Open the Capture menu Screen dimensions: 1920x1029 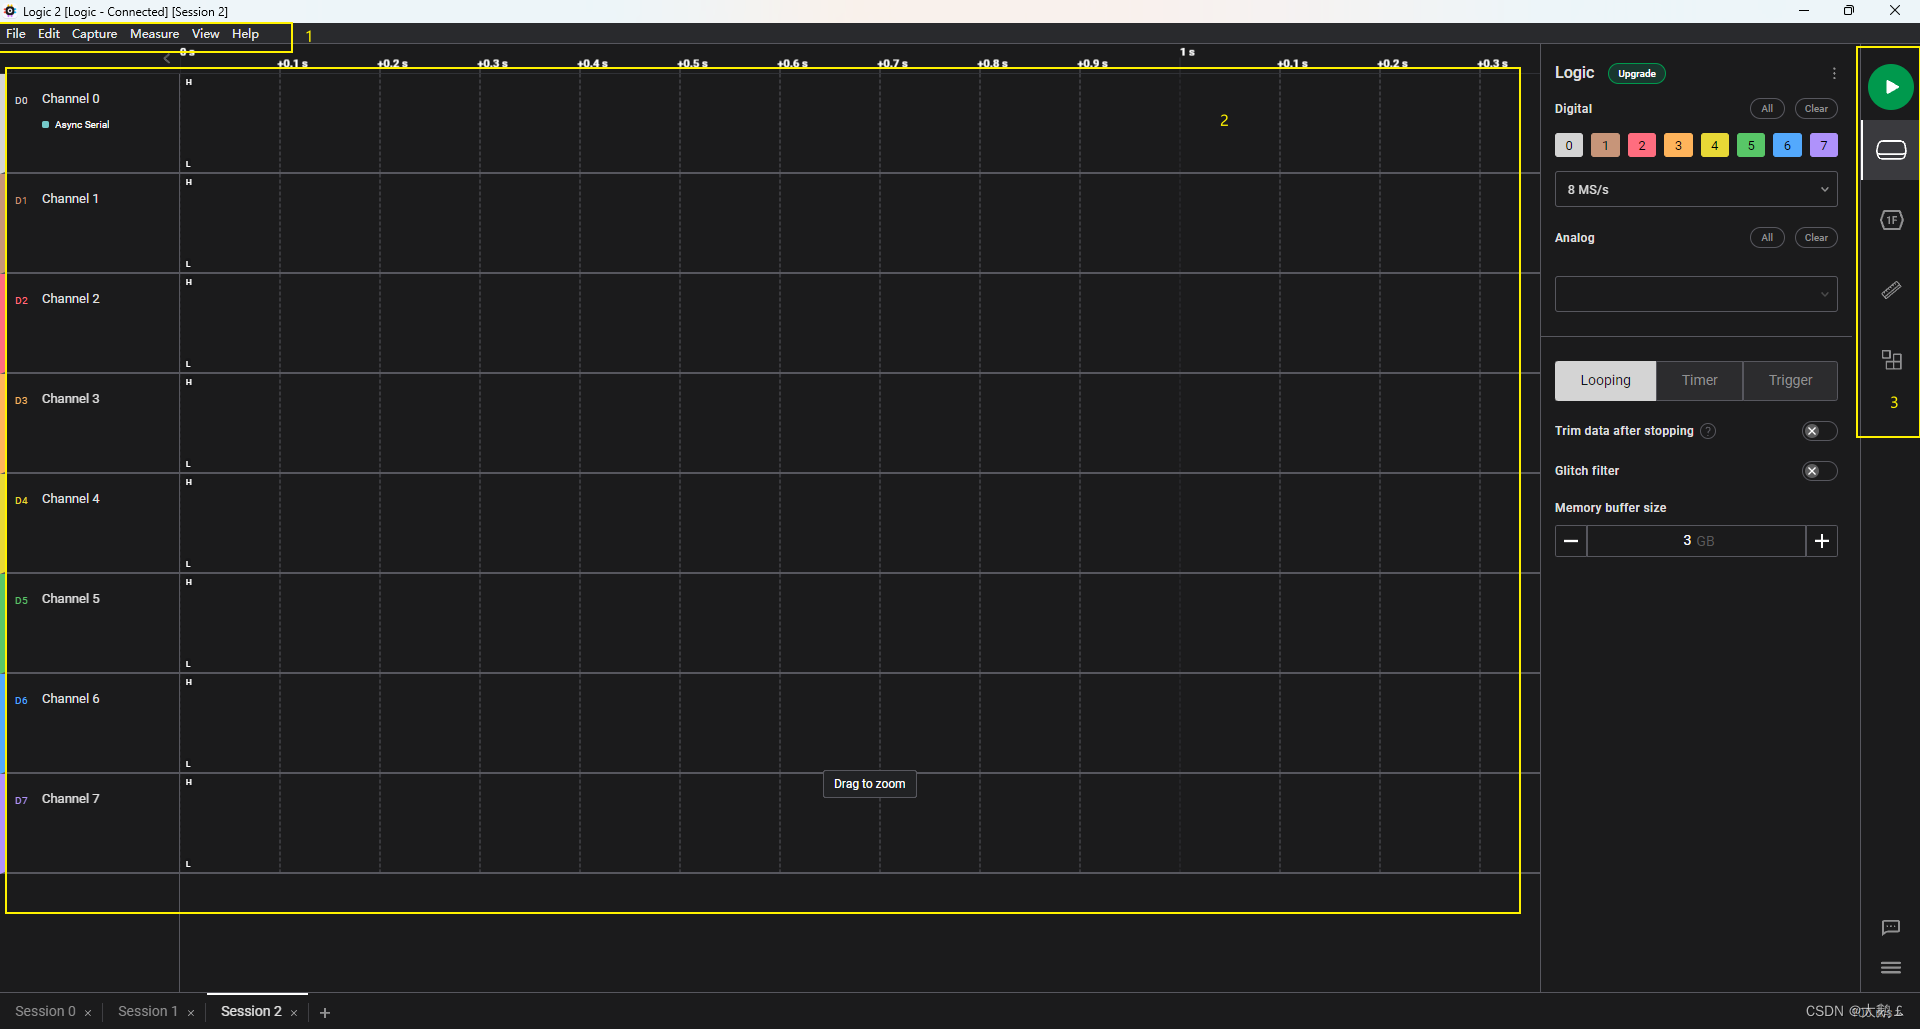(x=95, y=34)
